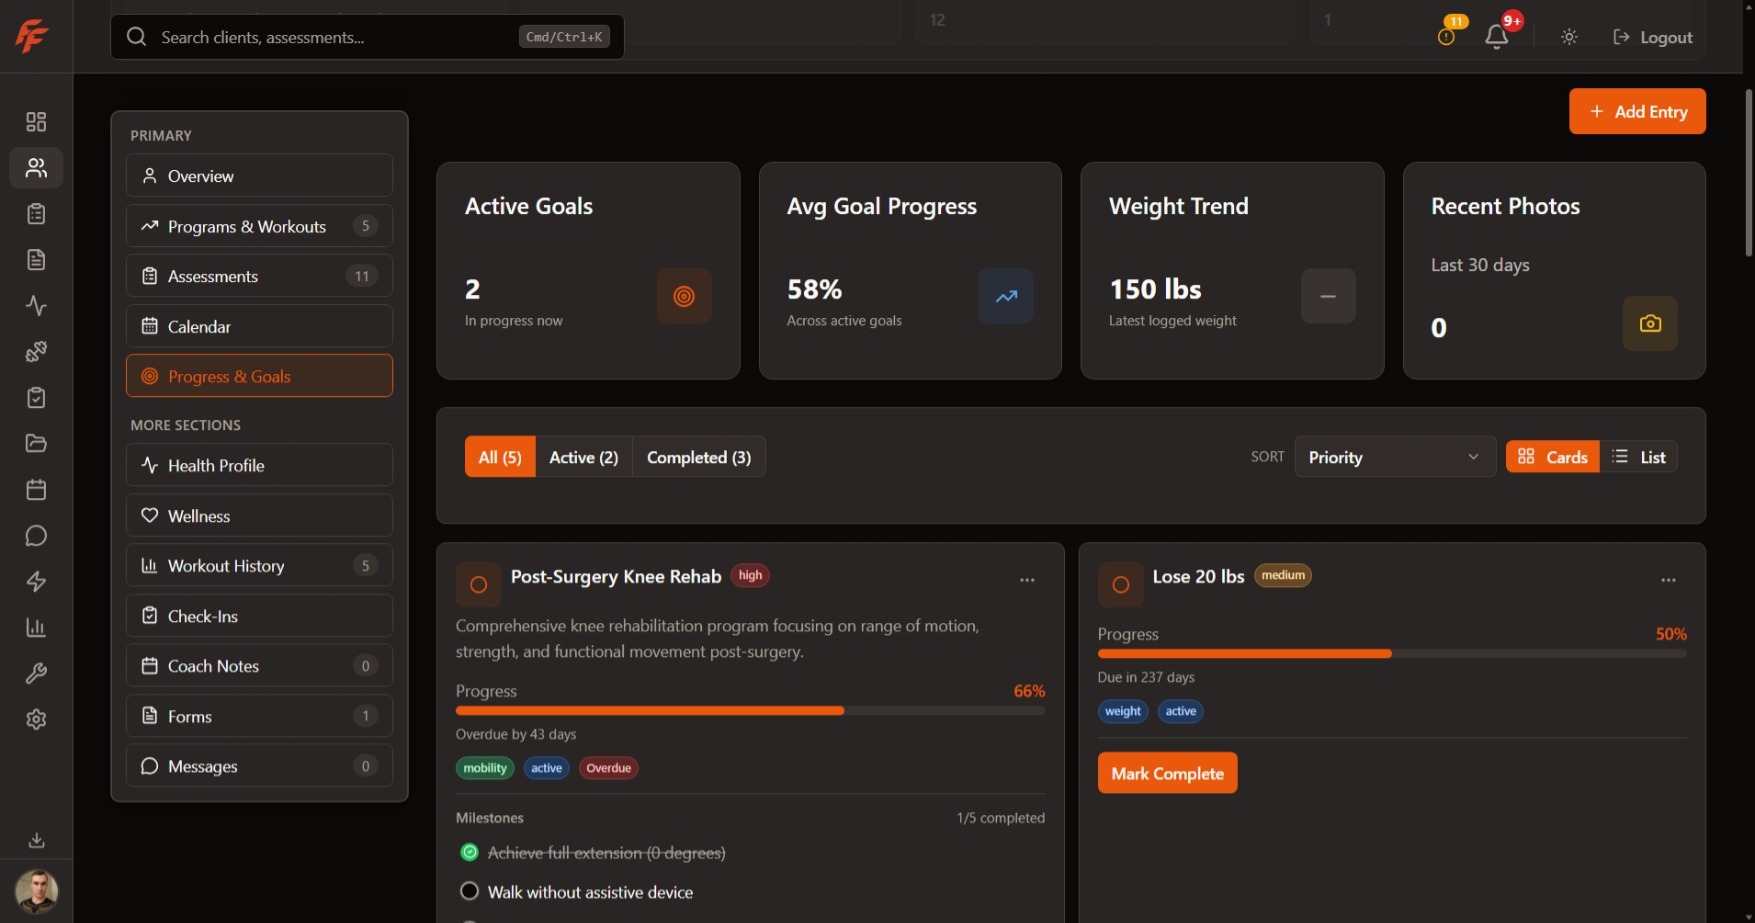Open the Priority sort dropdown

[x=1394, y=456]
